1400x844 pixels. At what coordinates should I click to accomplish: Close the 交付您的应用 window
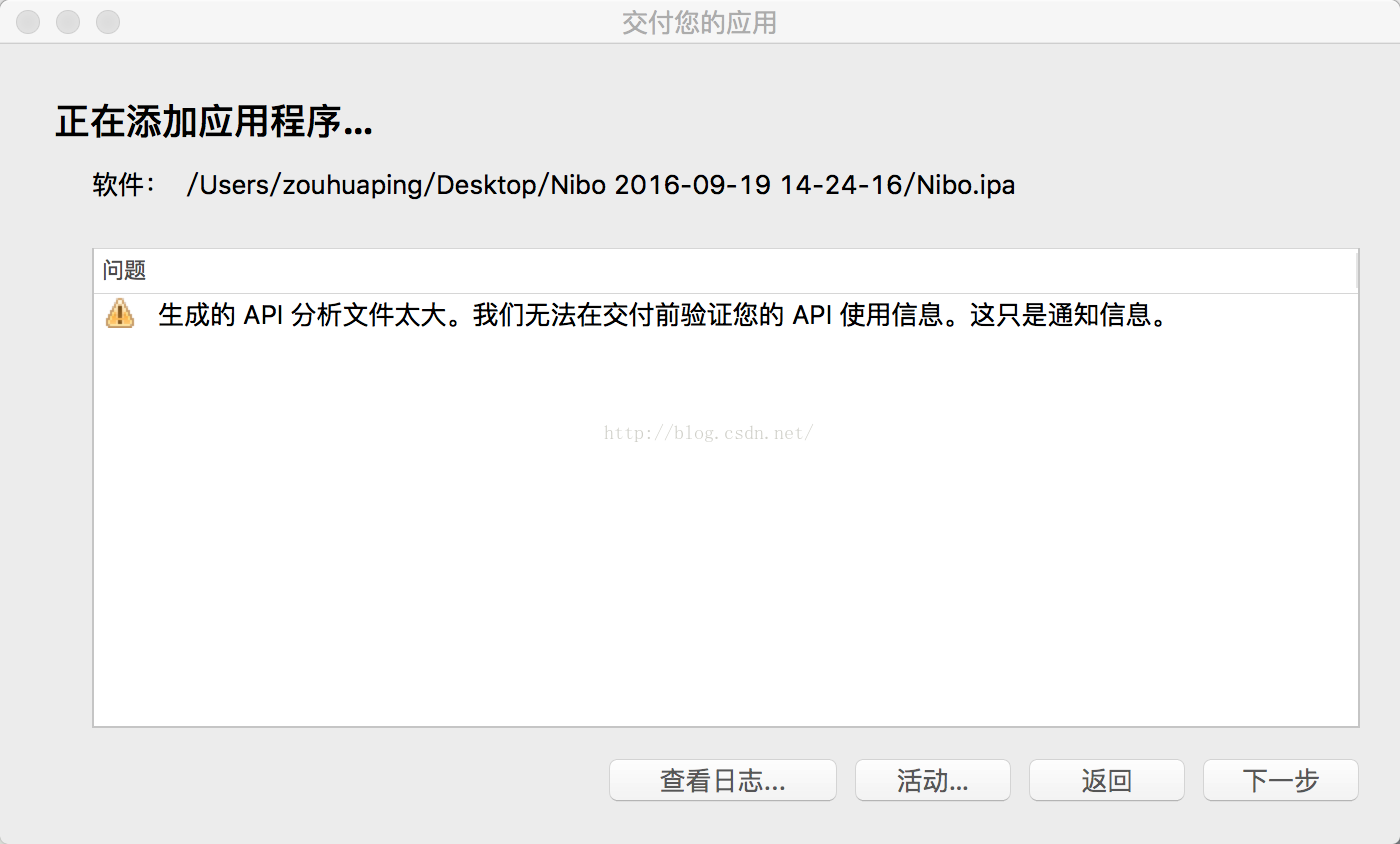click(28, 21)
